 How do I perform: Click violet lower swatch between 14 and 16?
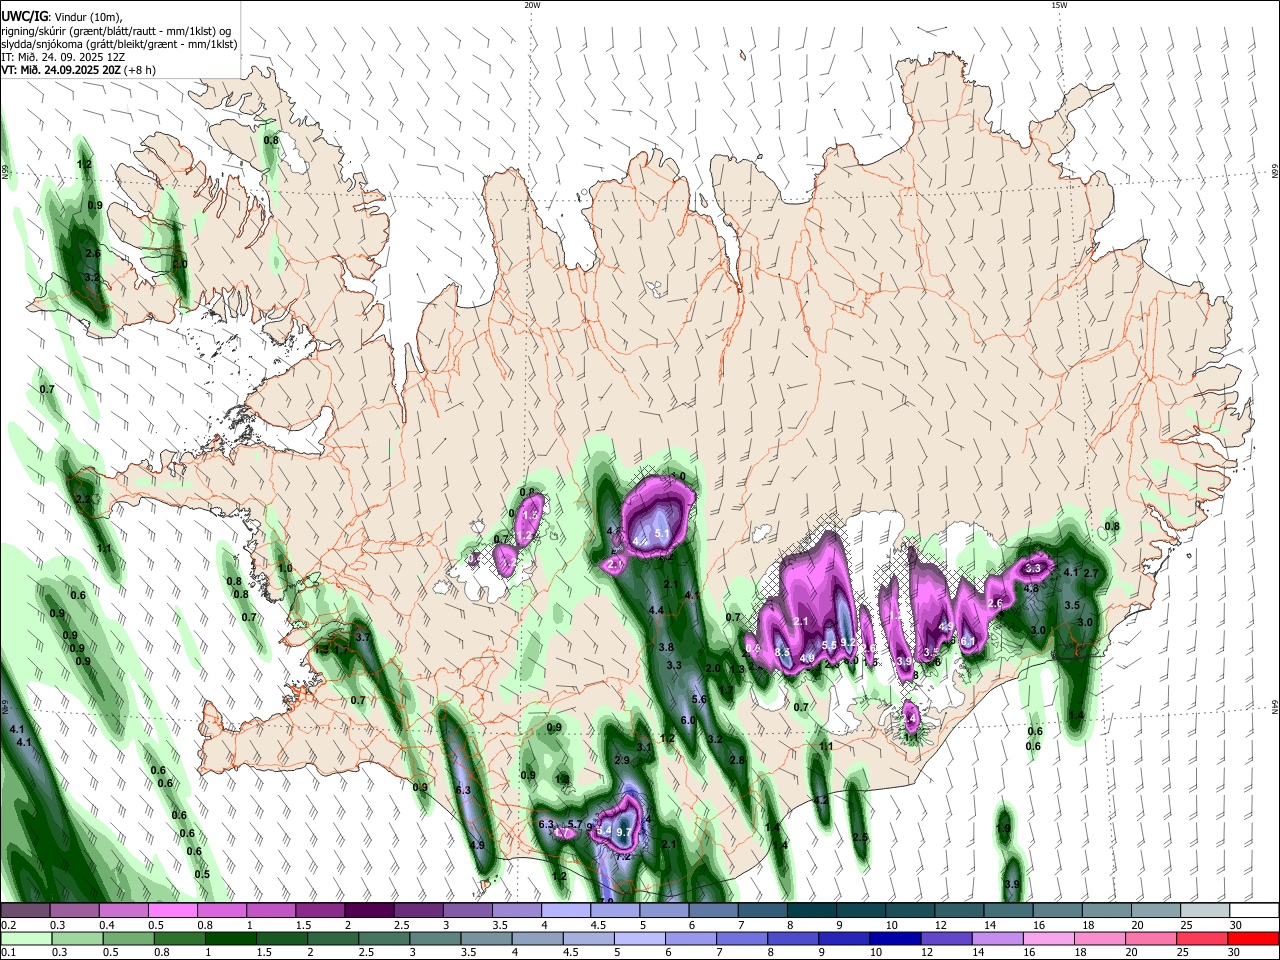click(x=998, y=938)
